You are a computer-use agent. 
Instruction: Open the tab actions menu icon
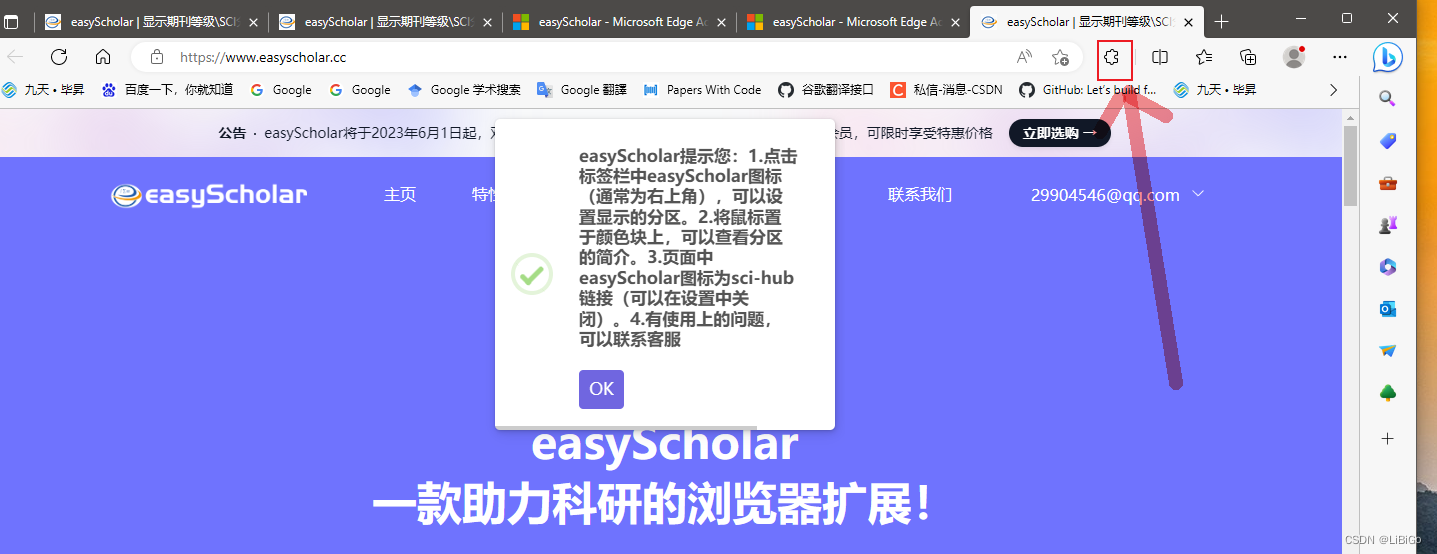[x=12, y=21]
